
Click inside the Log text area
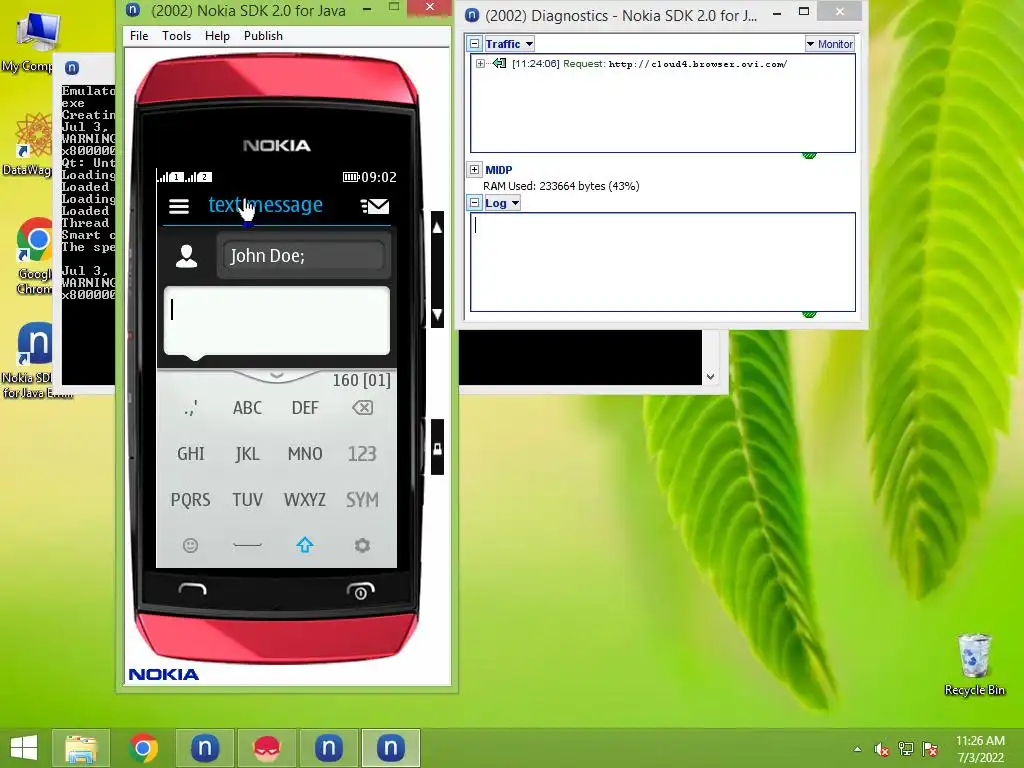click(663, 262)
